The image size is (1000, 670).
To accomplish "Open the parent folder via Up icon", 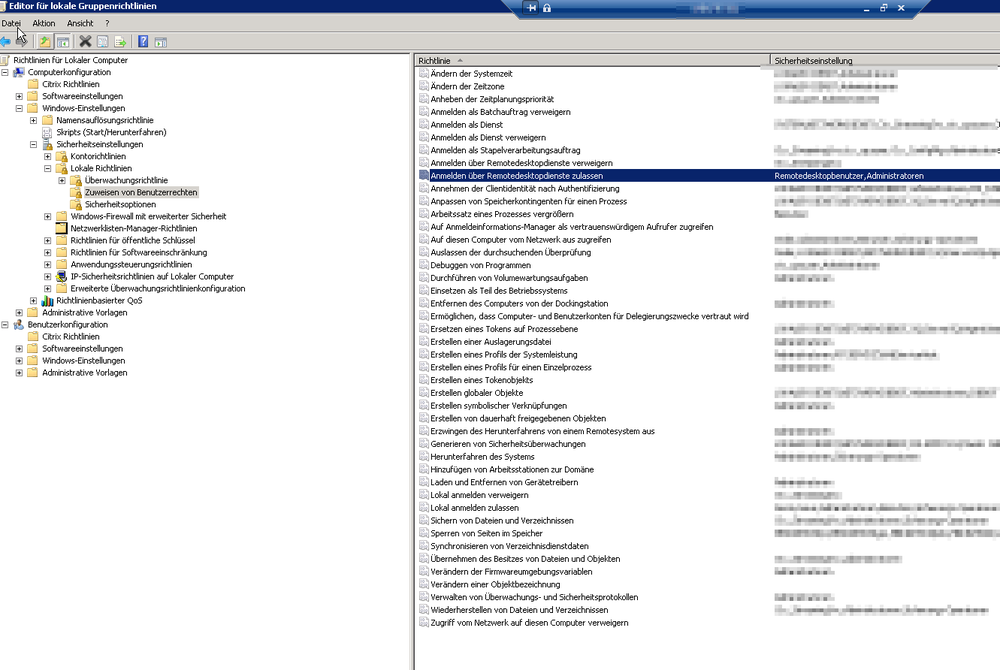I will [x=45, y=42].
